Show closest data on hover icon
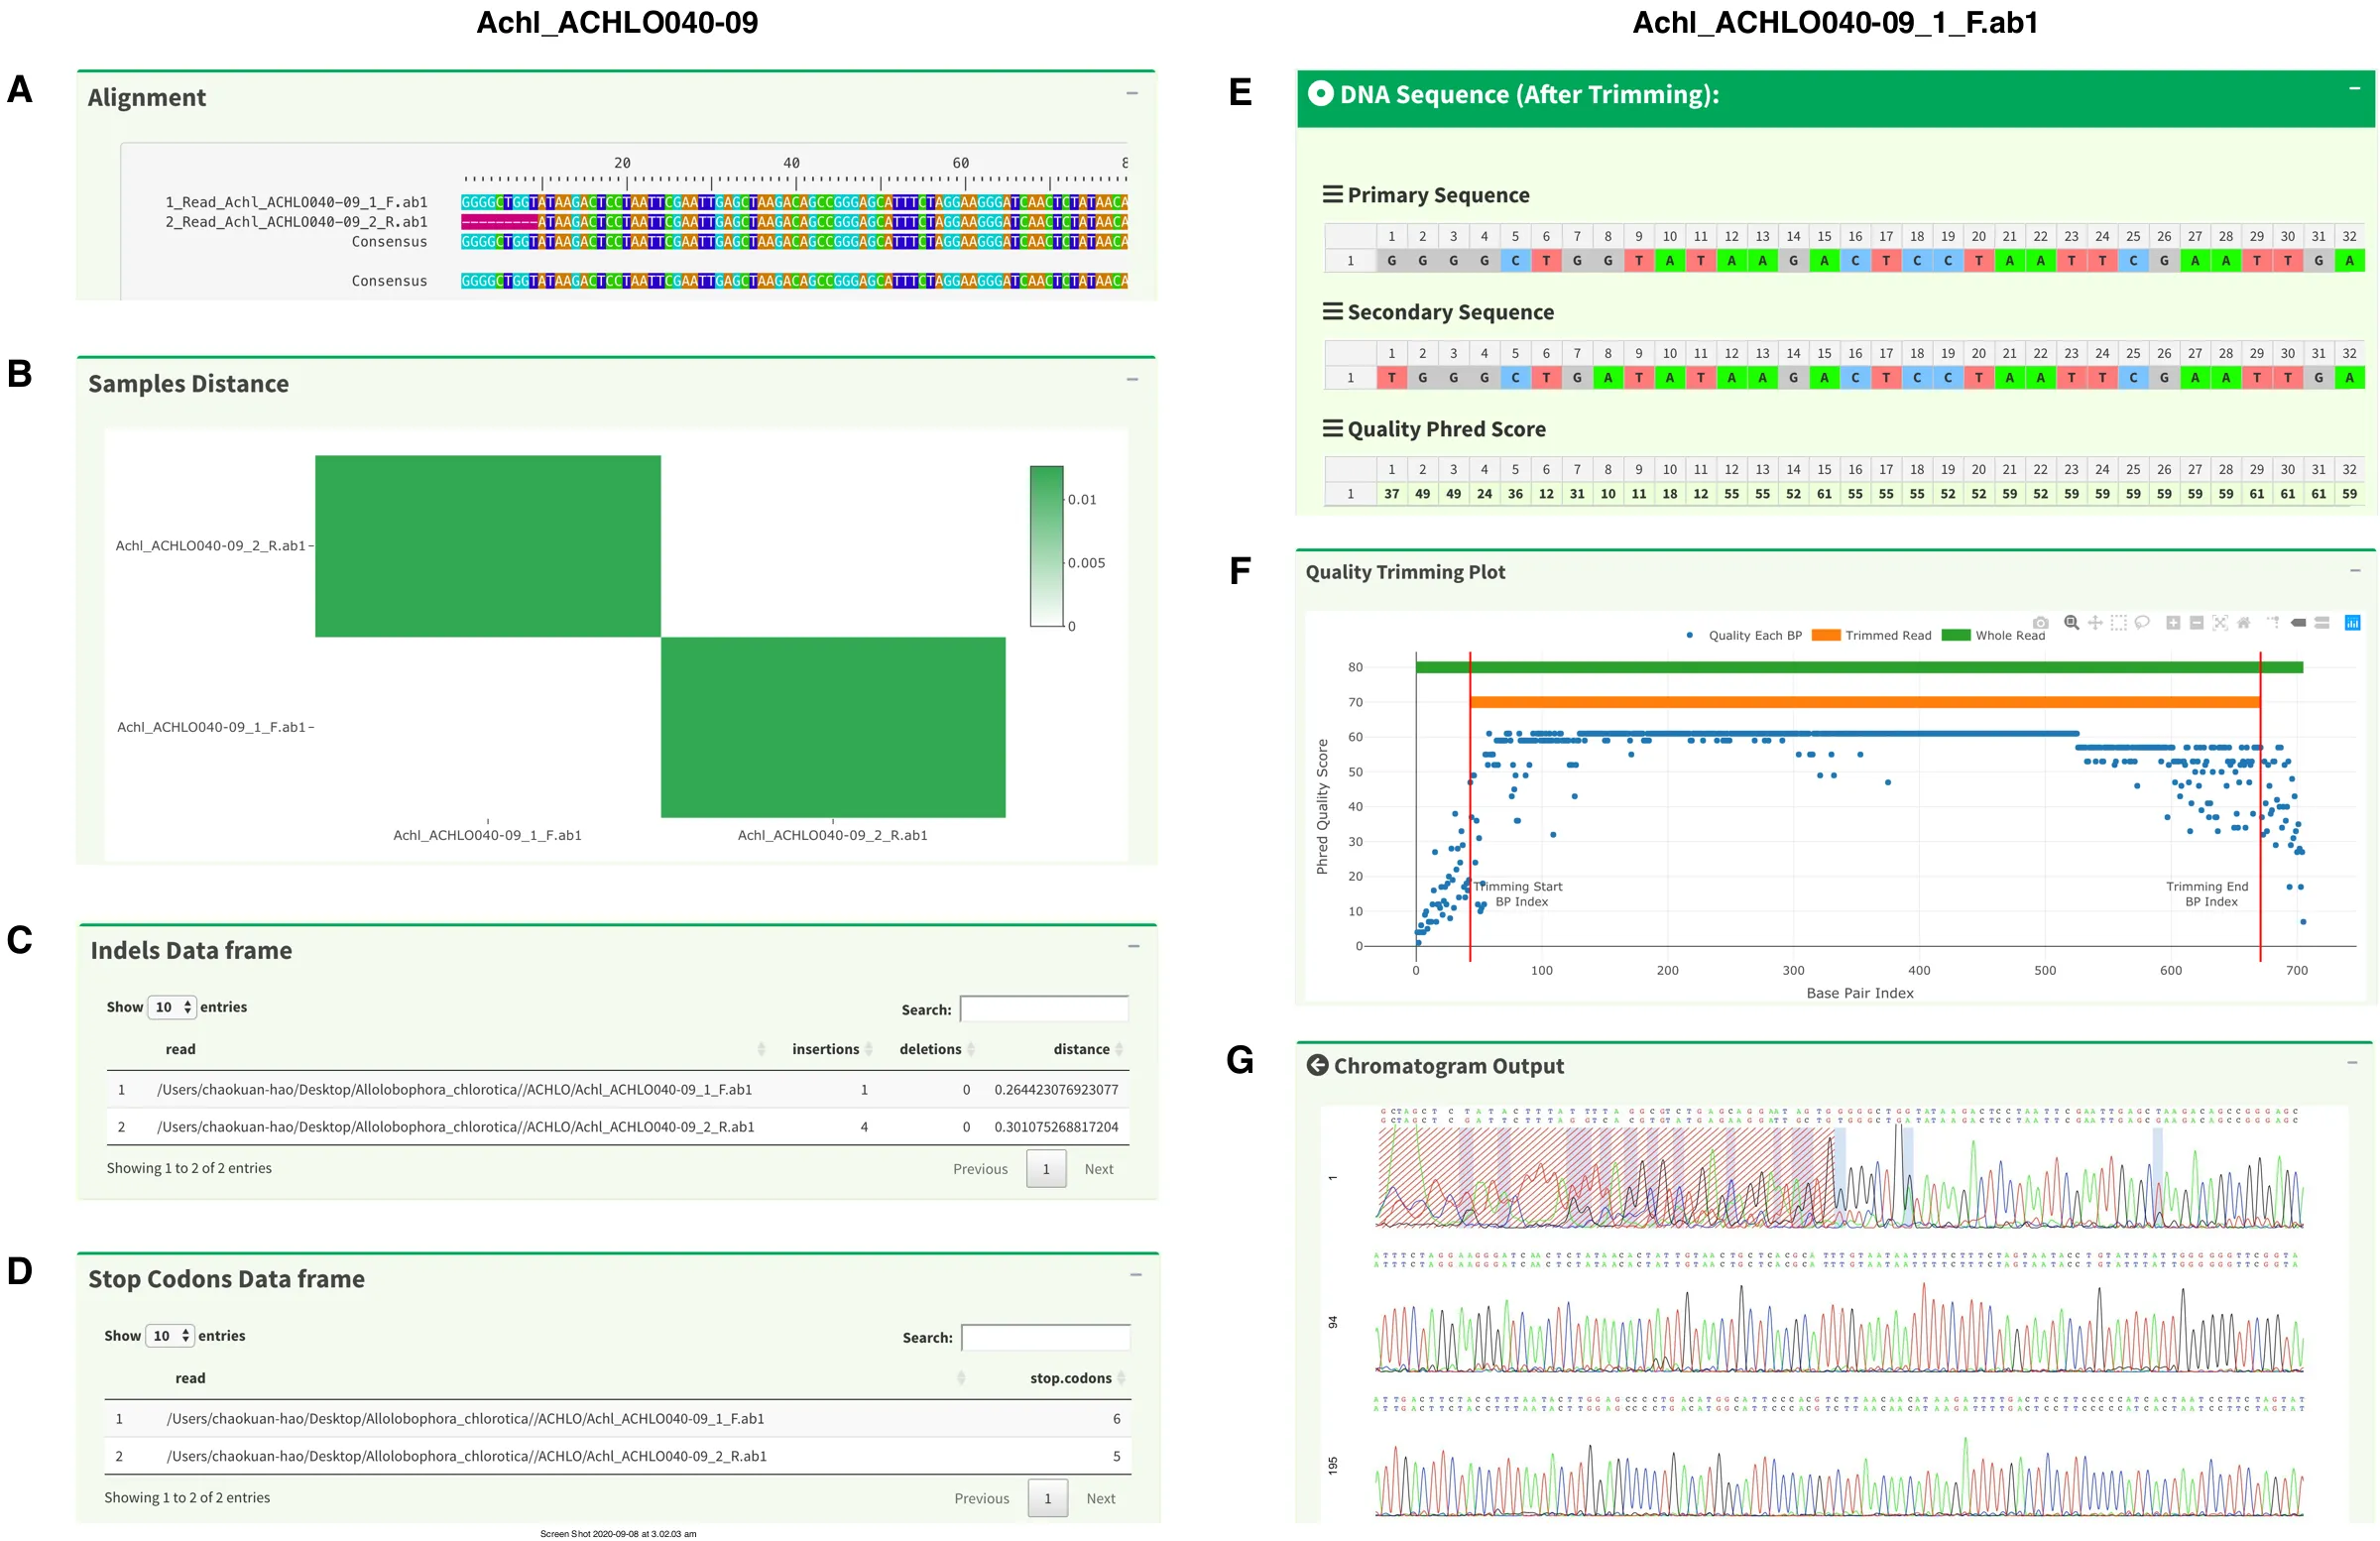Image resolution: width=2380 pixels, height=1541 pixels. click(x=2299, y=623)
